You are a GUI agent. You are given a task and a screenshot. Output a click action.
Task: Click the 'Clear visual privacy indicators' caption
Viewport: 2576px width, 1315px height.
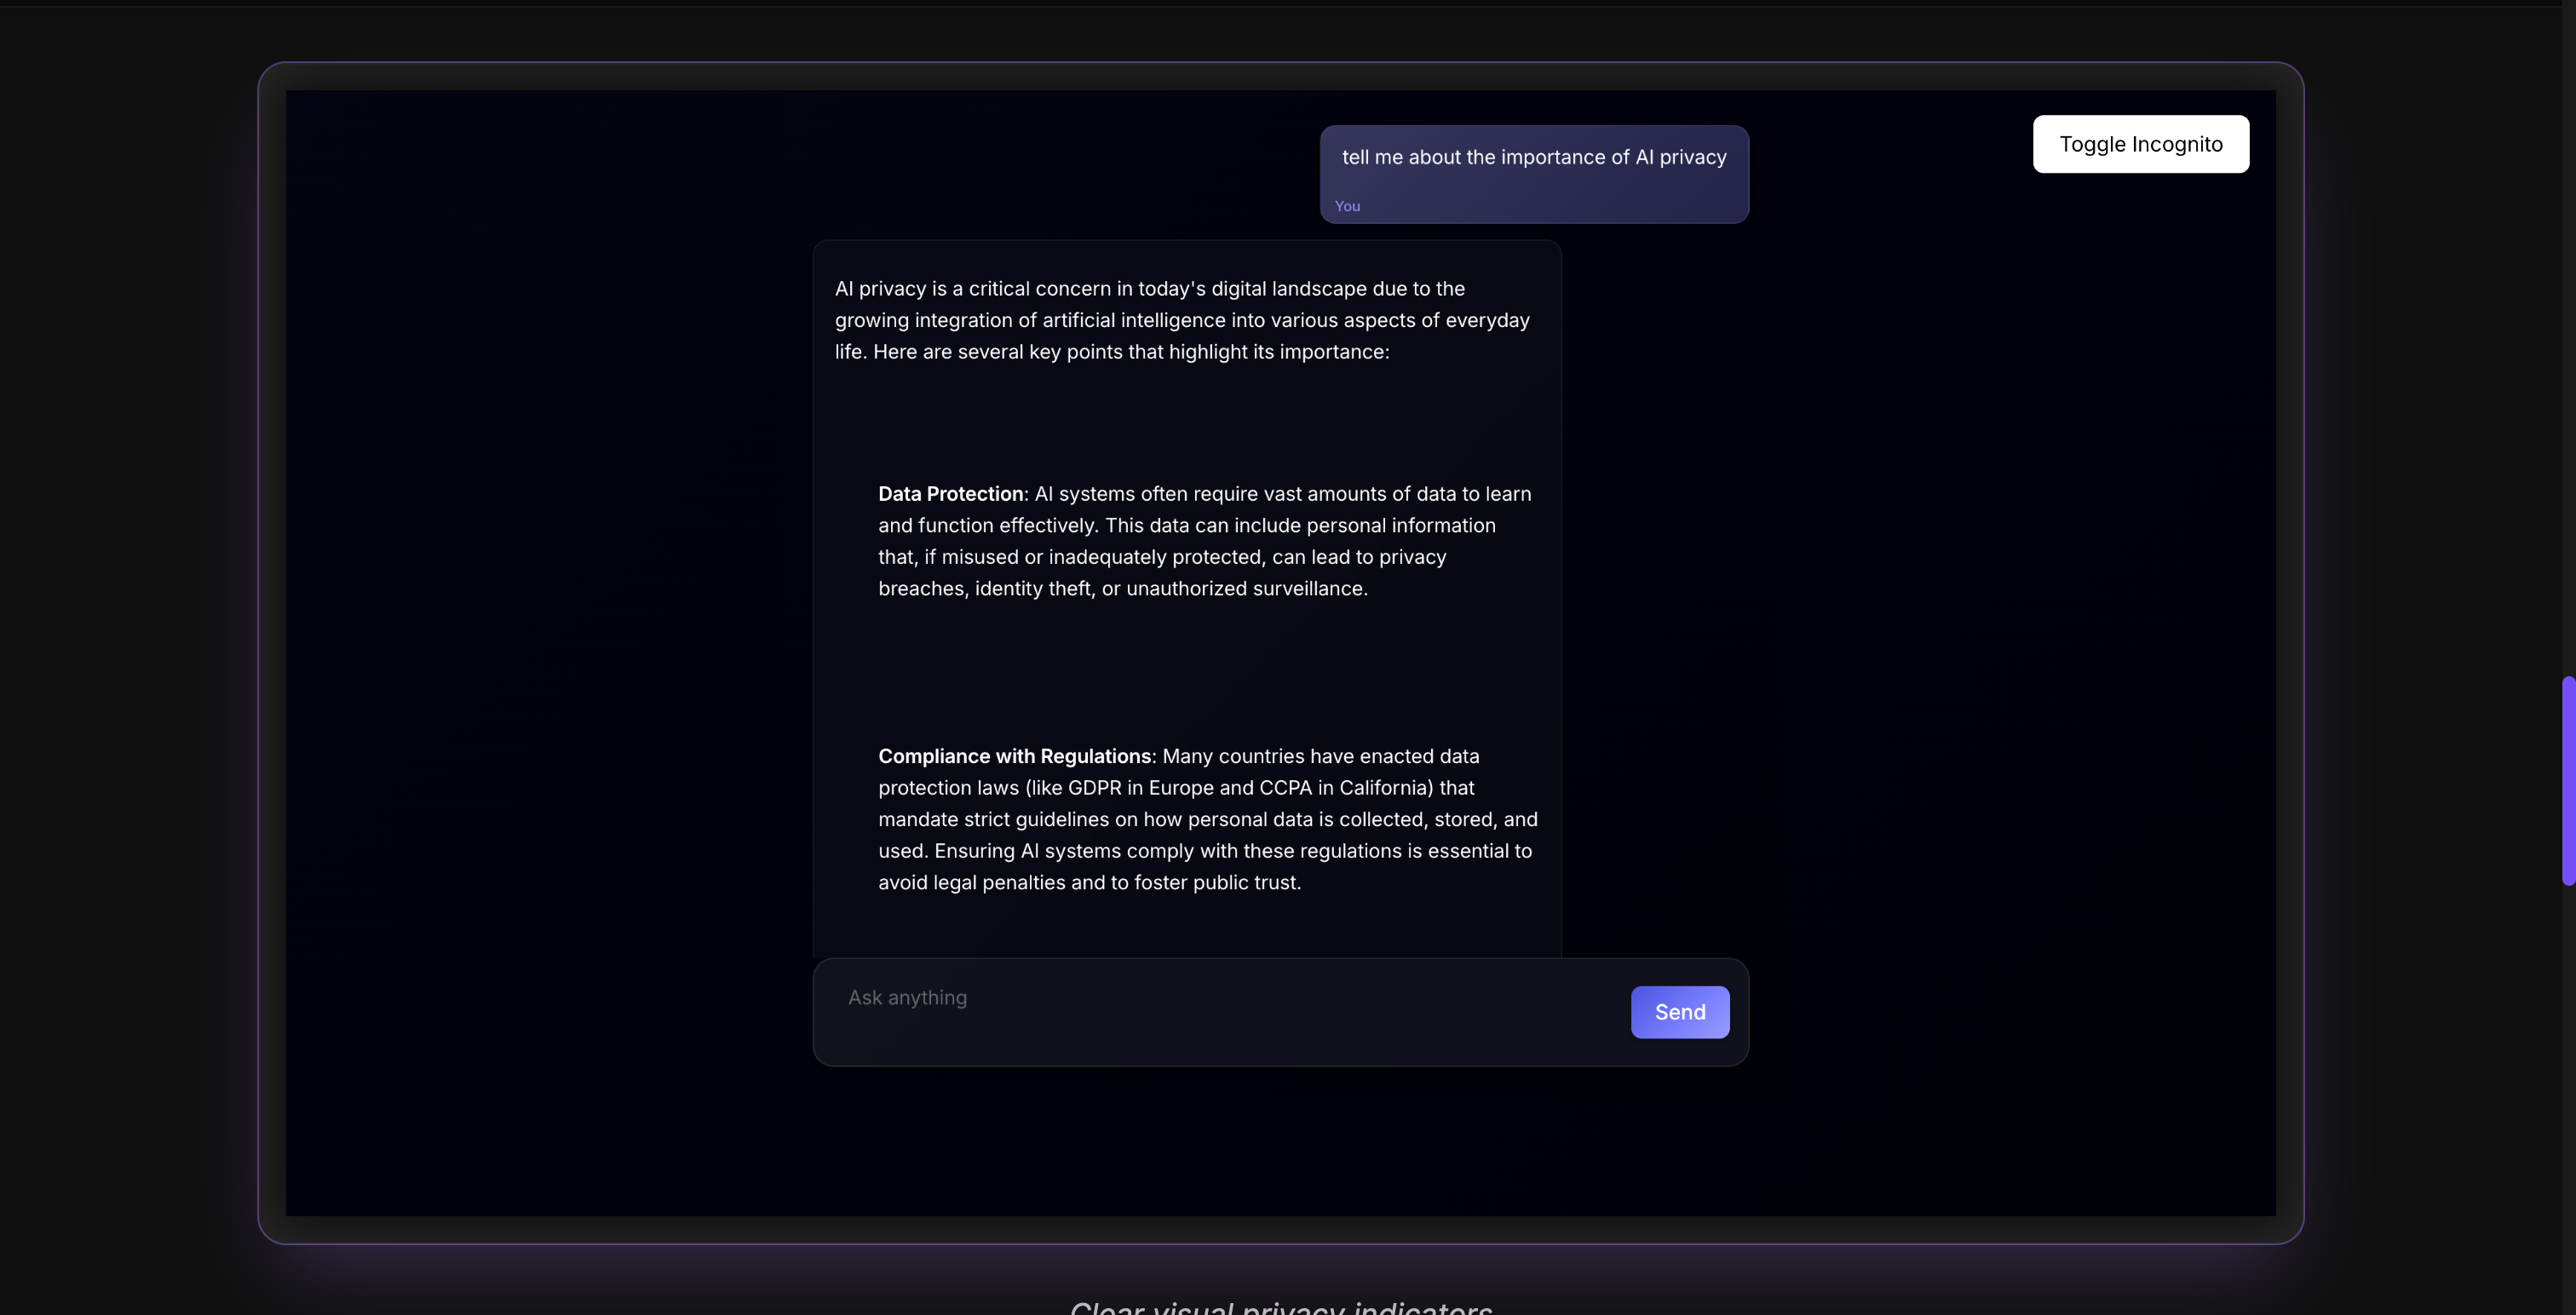(1280, 1306)
